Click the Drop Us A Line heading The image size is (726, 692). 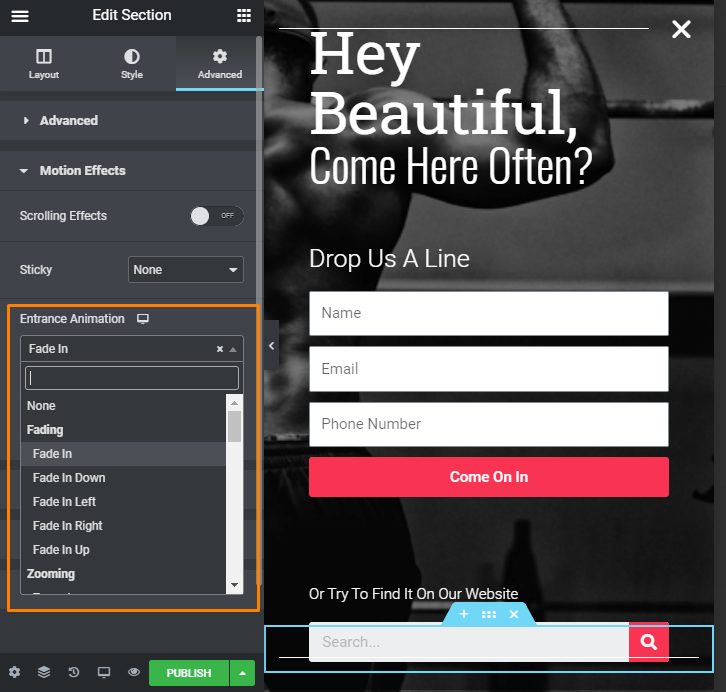point(389,258)
